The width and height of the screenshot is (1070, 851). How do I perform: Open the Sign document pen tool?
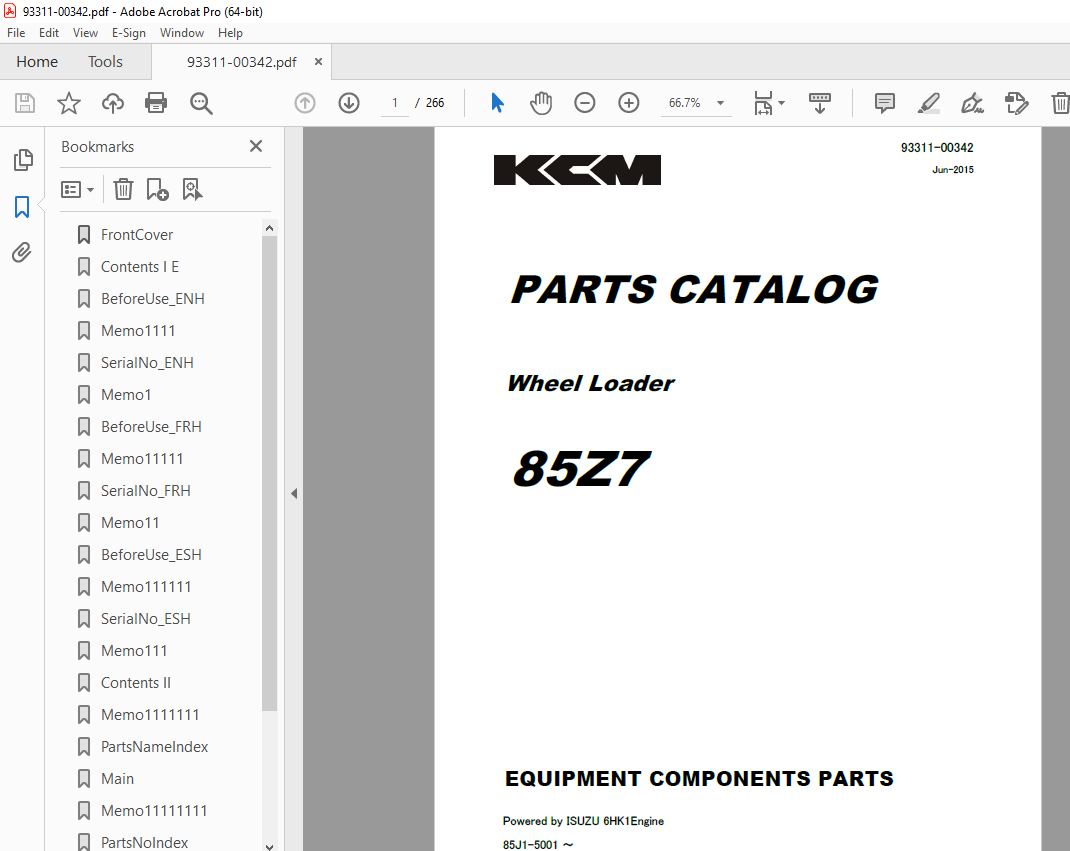[972, 103]
